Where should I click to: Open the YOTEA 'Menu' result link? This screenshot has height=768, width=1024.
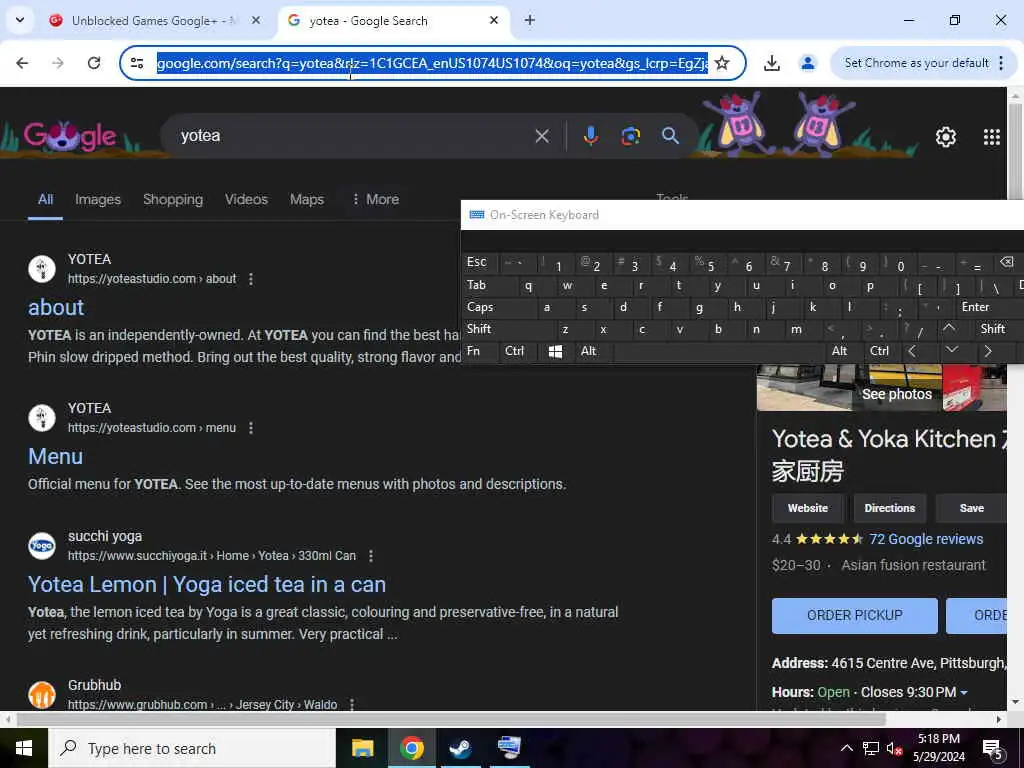(x=56, y=456)
